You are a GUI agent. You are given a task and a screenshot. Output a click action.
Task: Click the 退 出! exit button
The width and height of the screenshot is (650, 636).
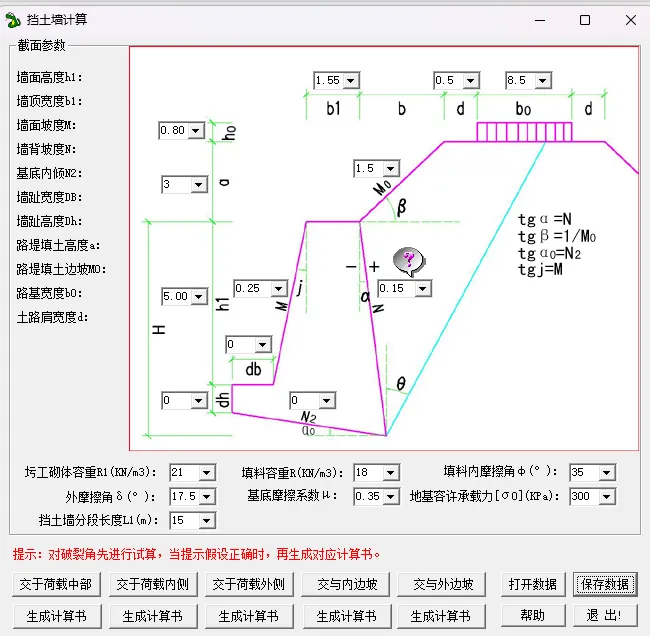(605, 615)
